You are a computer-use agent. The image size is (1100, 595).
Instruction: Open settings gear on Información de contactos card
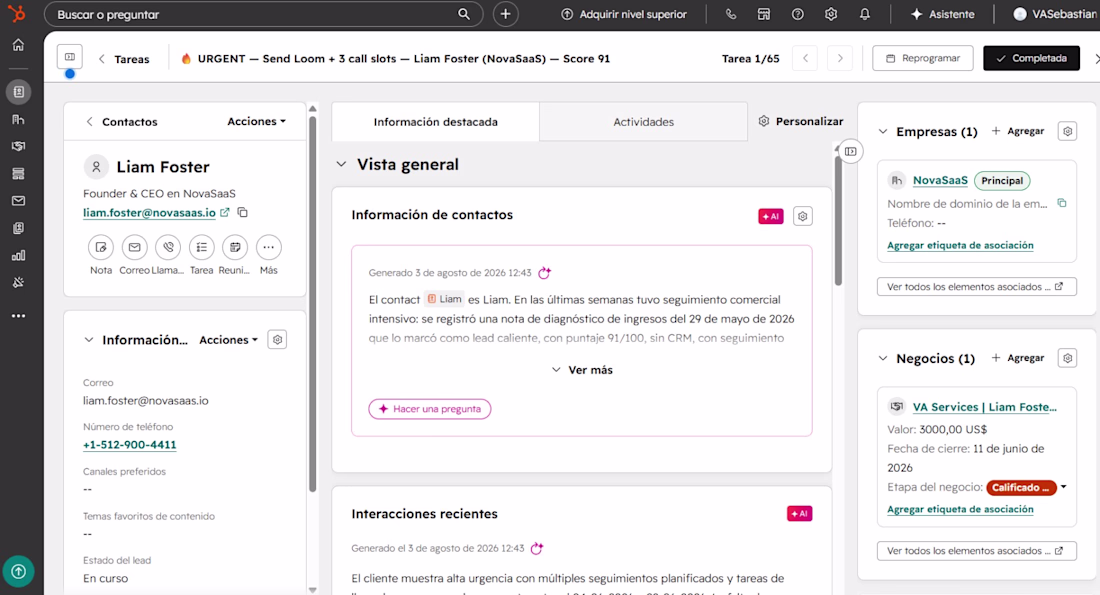pyautogui.click(x=803, y=216)
